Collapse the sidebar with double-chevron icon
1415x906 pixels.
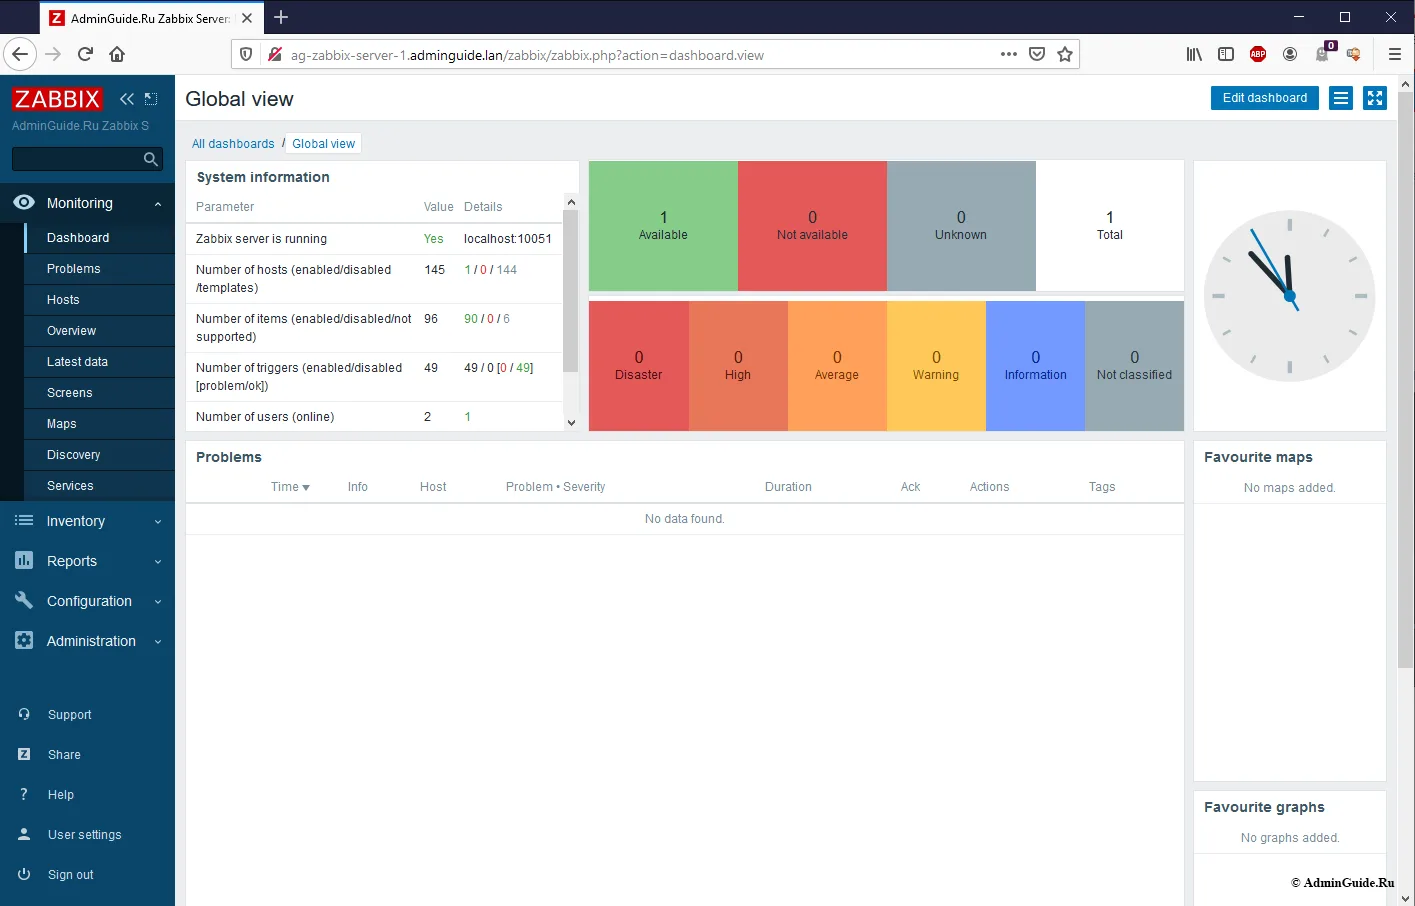coord(127,99)
